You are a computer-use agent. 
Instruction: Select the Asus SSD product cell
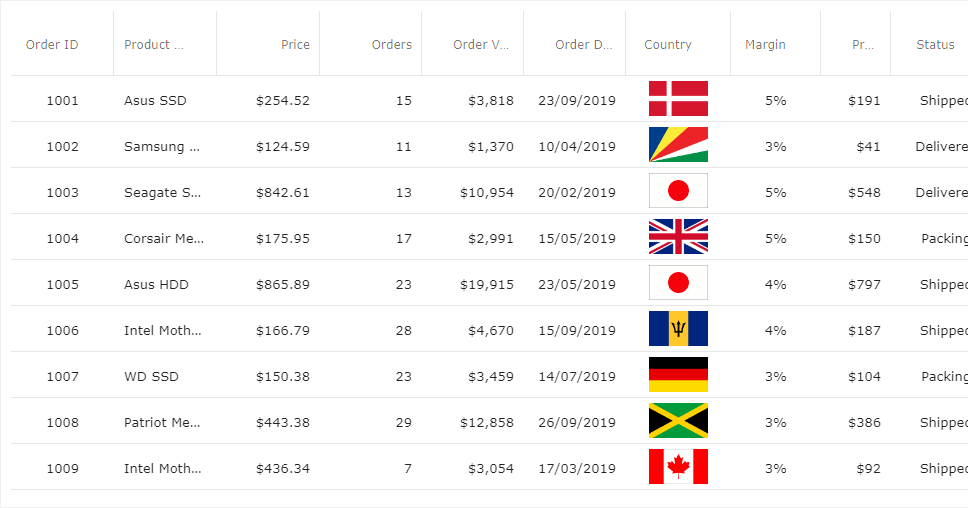click(x=155, y=100)
